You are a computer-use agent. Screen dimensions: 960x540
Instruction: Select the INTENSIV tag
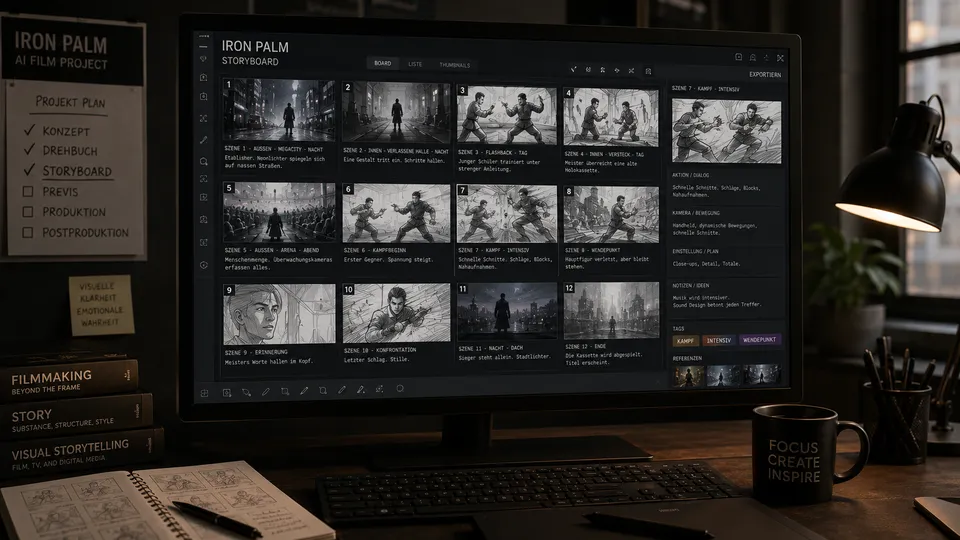click(719, 340)
